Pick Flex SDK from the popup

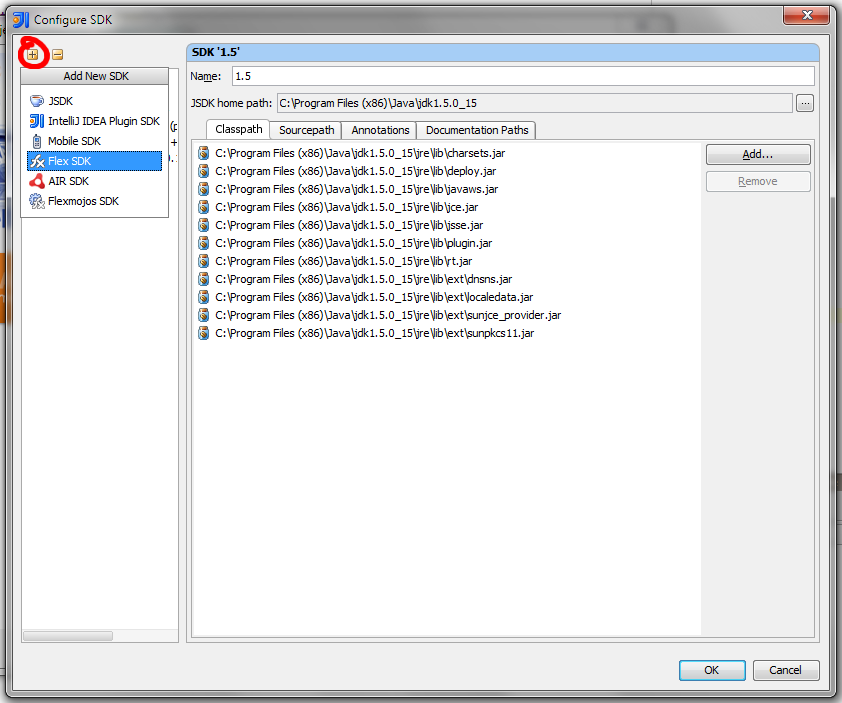[95, 161]
